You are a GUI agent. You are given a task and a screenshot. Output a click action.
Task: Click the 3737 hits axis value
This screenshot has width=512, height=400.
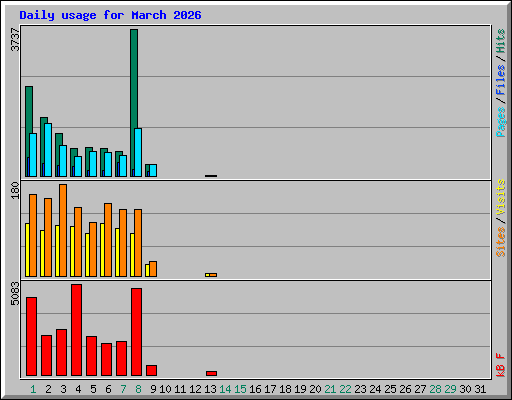[15, 39]
